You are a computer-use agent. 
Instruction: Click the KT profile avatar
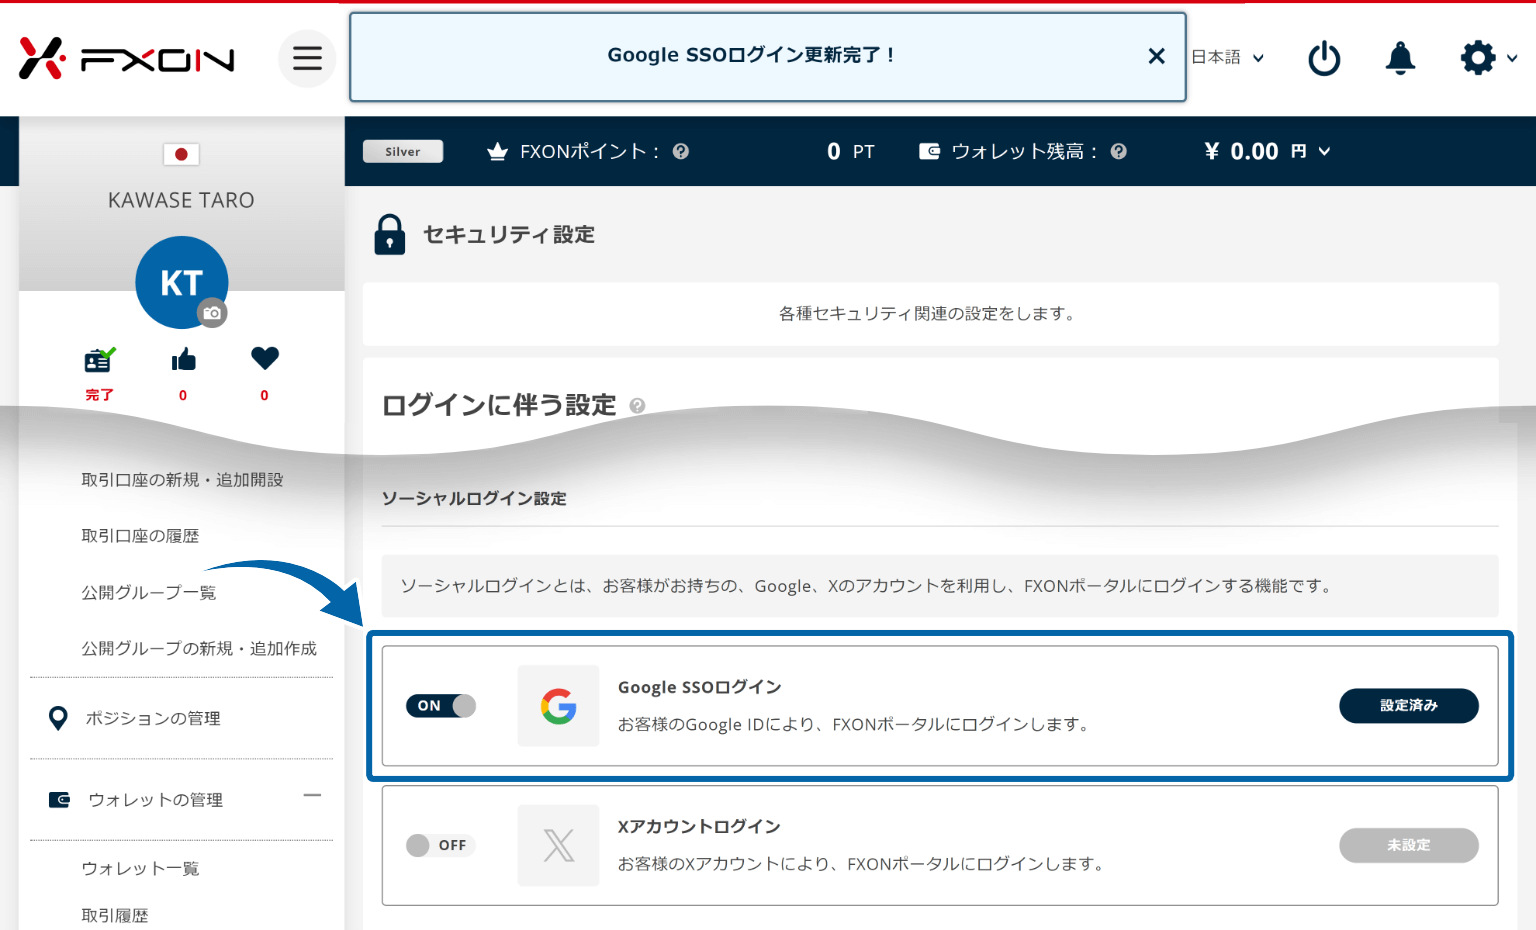click(181, 282)
